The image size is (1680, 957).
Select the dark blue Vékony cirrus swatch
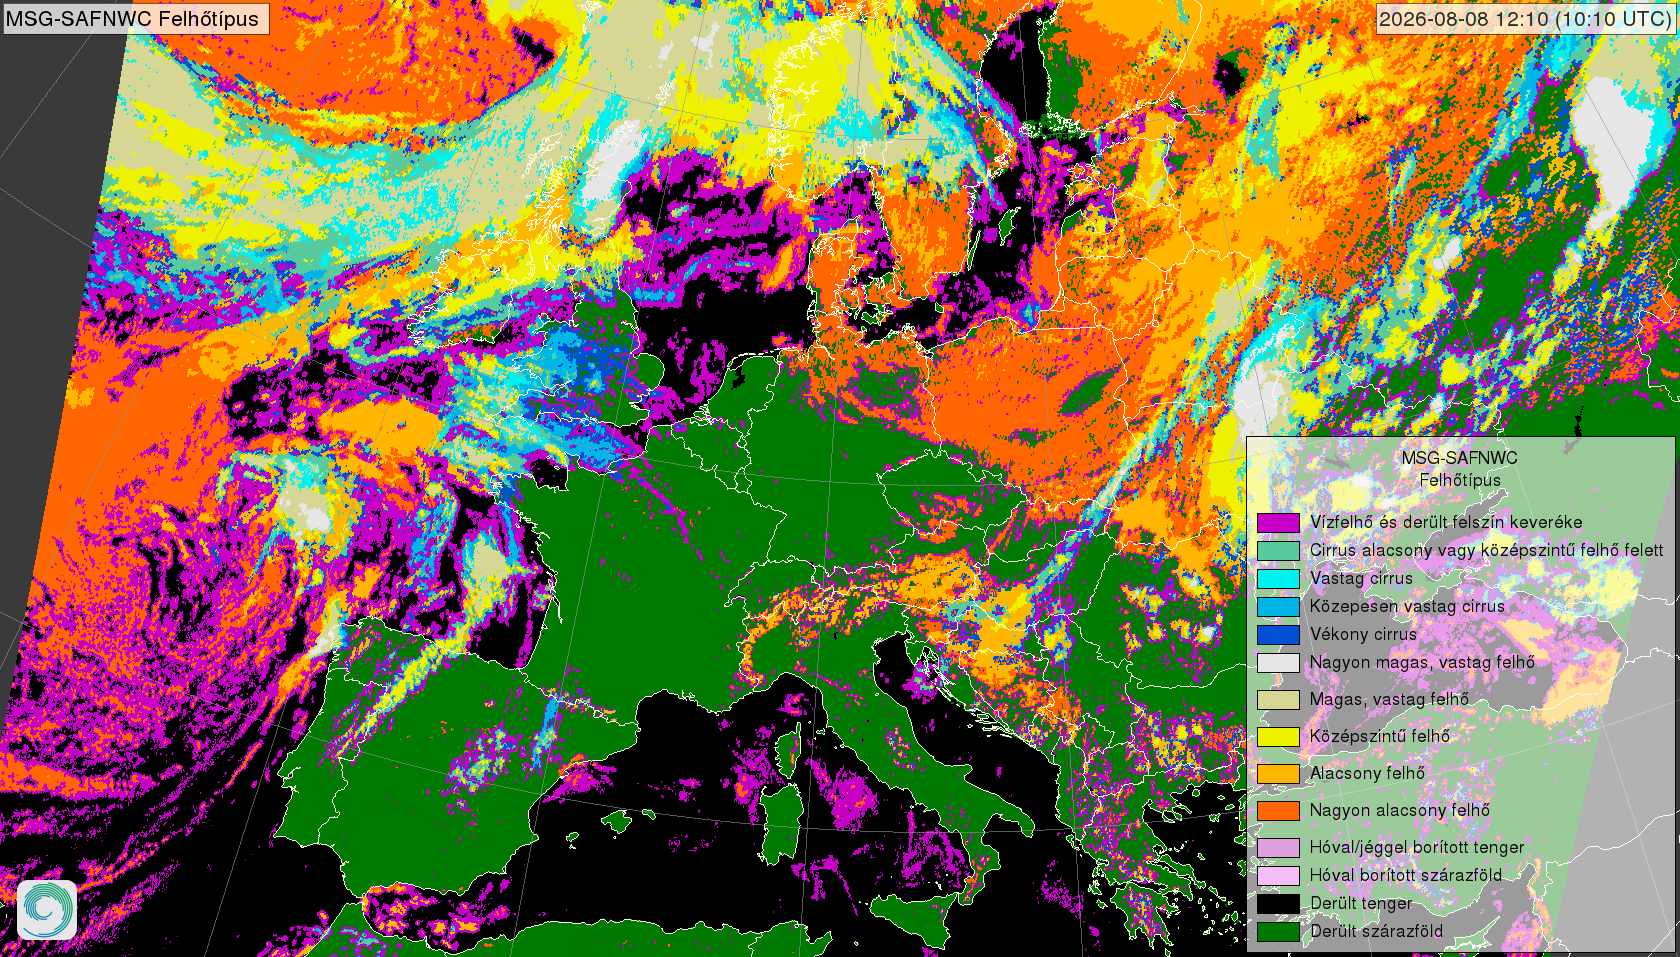pos(1278,634)
